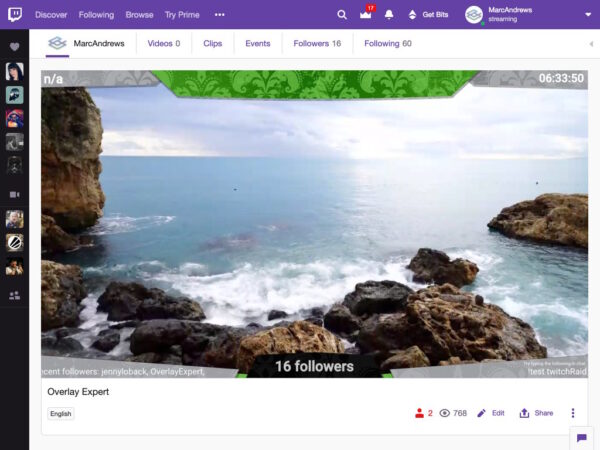Click Get Bits button
This screenshot has width=600, height=450.
pos(428,15)
